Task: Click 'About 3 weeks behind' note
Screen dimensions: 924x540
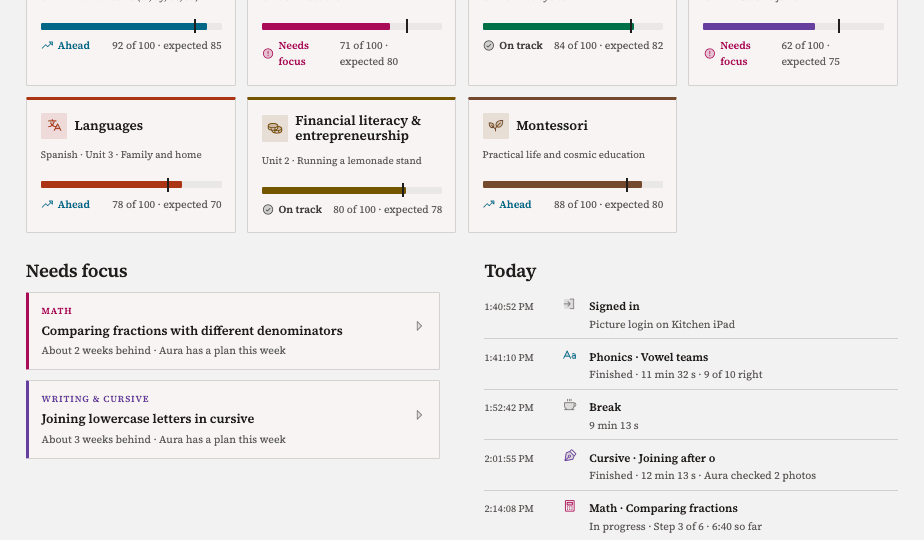Action: point(96,439)
